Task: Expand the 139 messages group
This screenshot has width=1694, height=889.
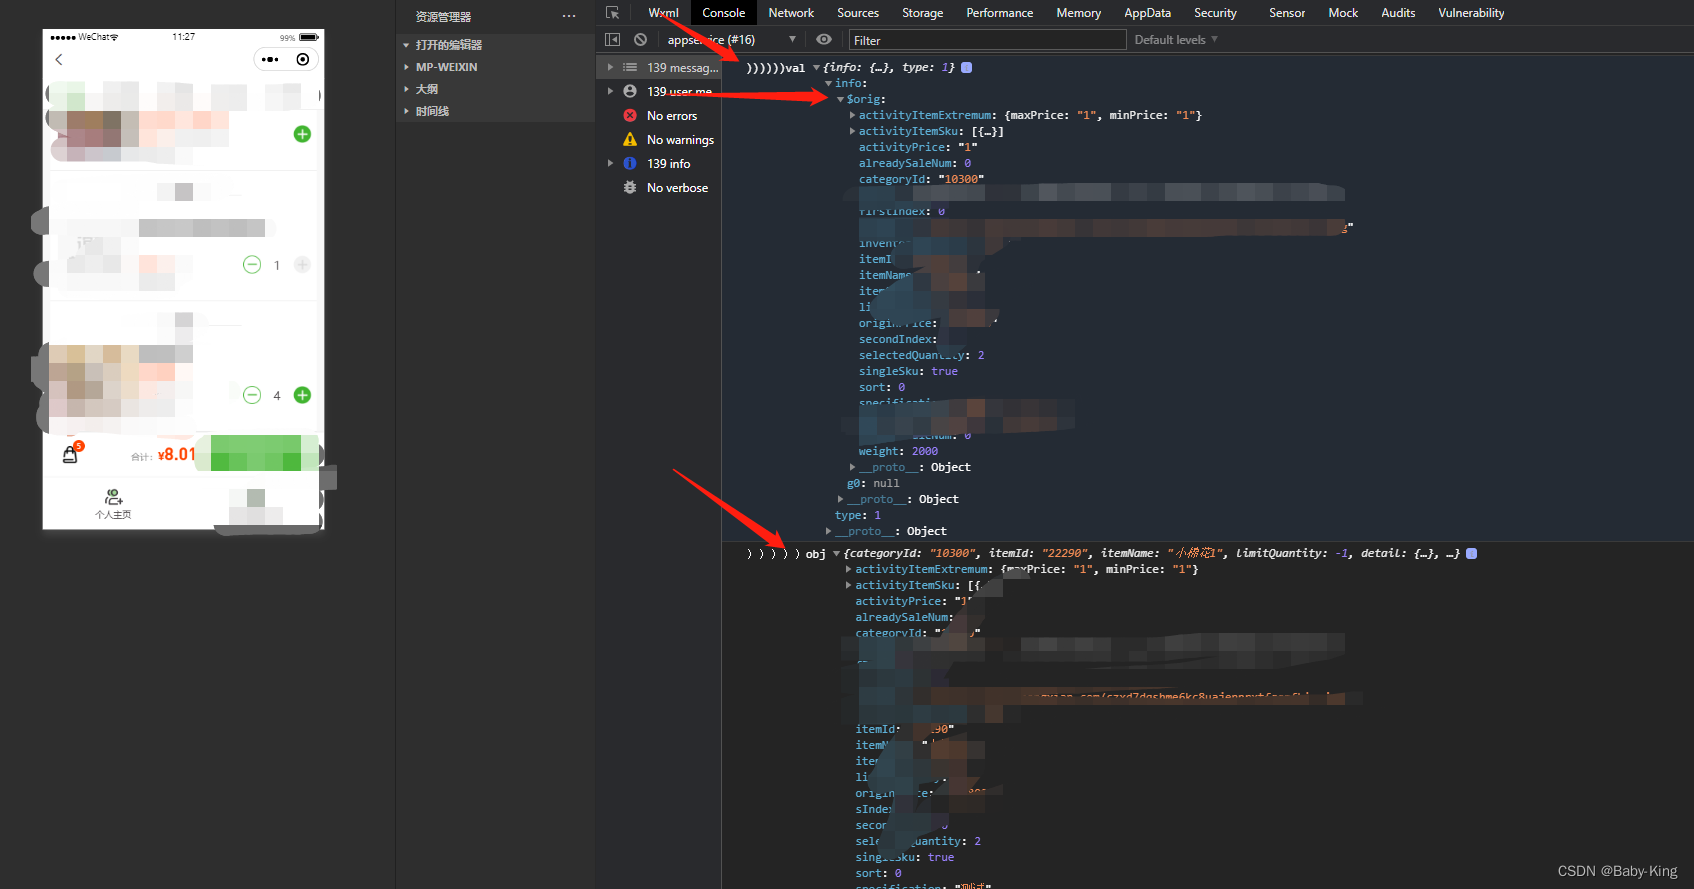Action: [610, 68]
